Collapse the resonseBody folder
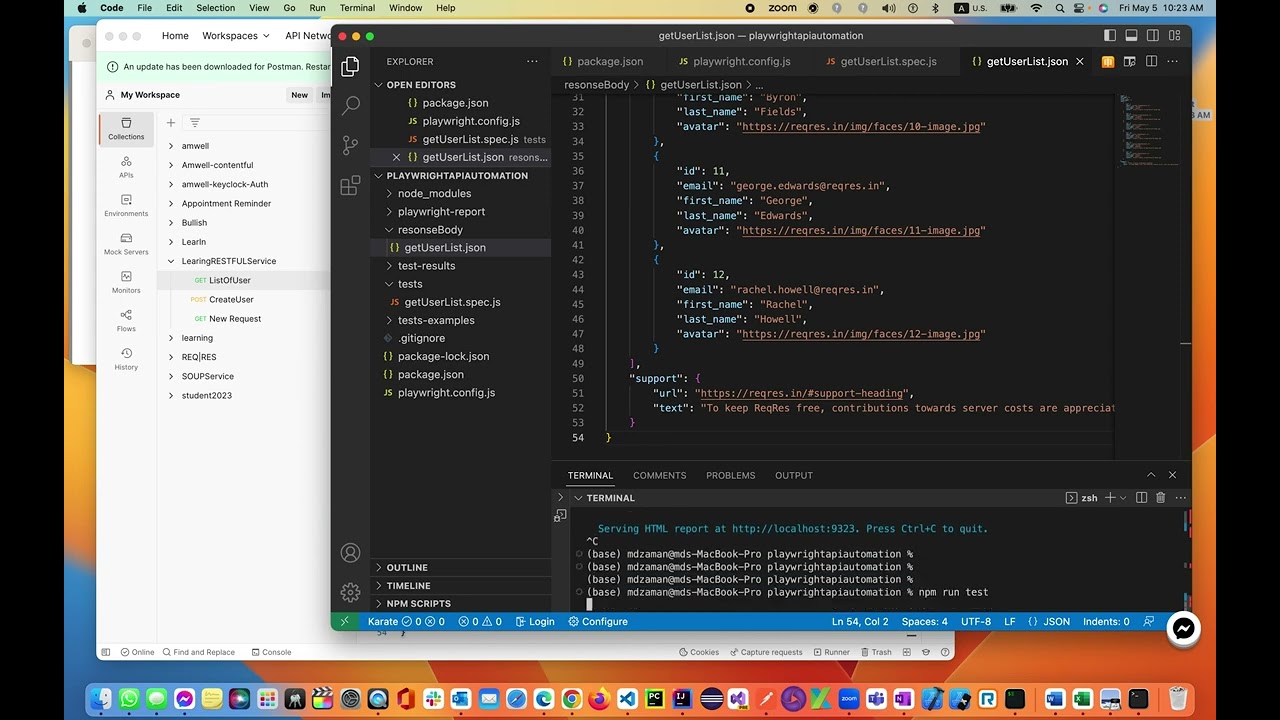 430,230
